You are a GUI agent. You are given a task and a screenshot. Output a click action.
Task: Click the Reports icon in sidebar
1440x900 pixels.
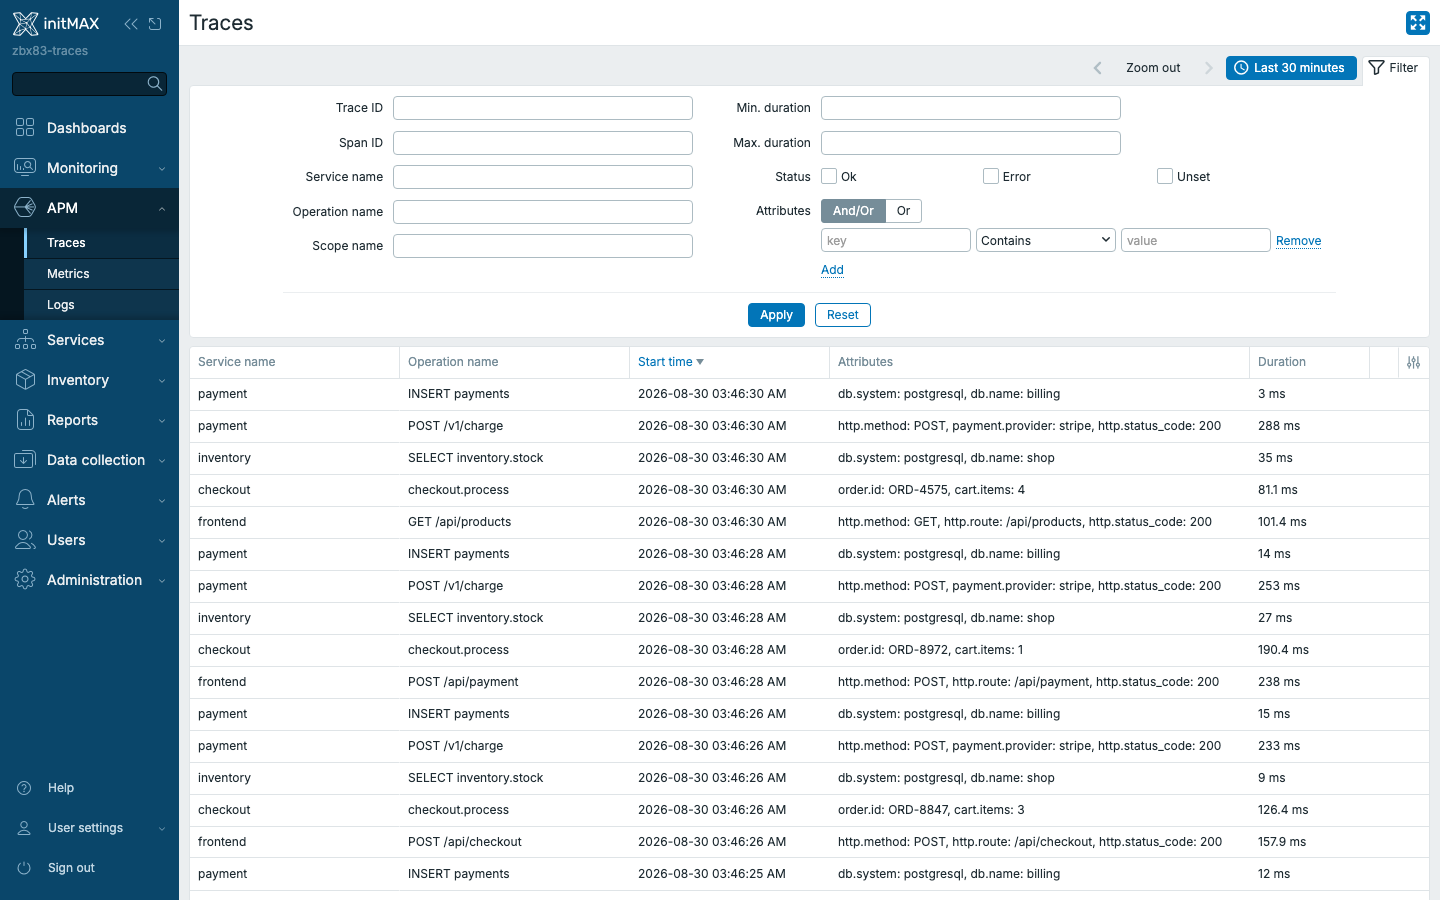point(25,420)
